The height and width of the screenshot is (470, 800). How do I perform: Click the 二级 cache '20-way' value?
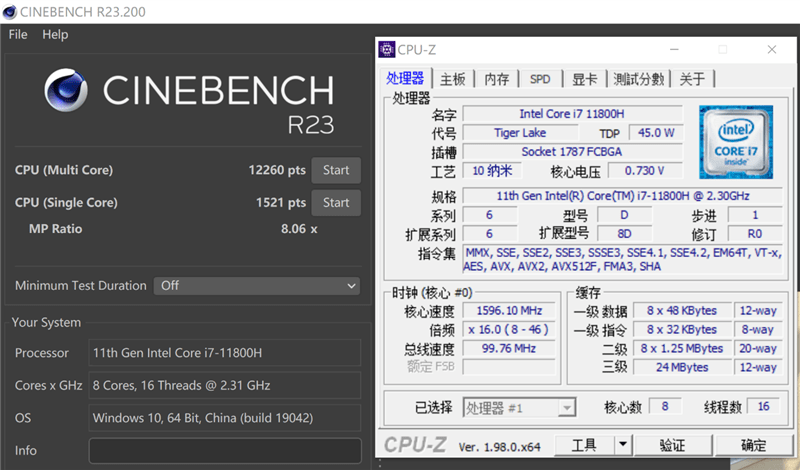pos(758,349)
